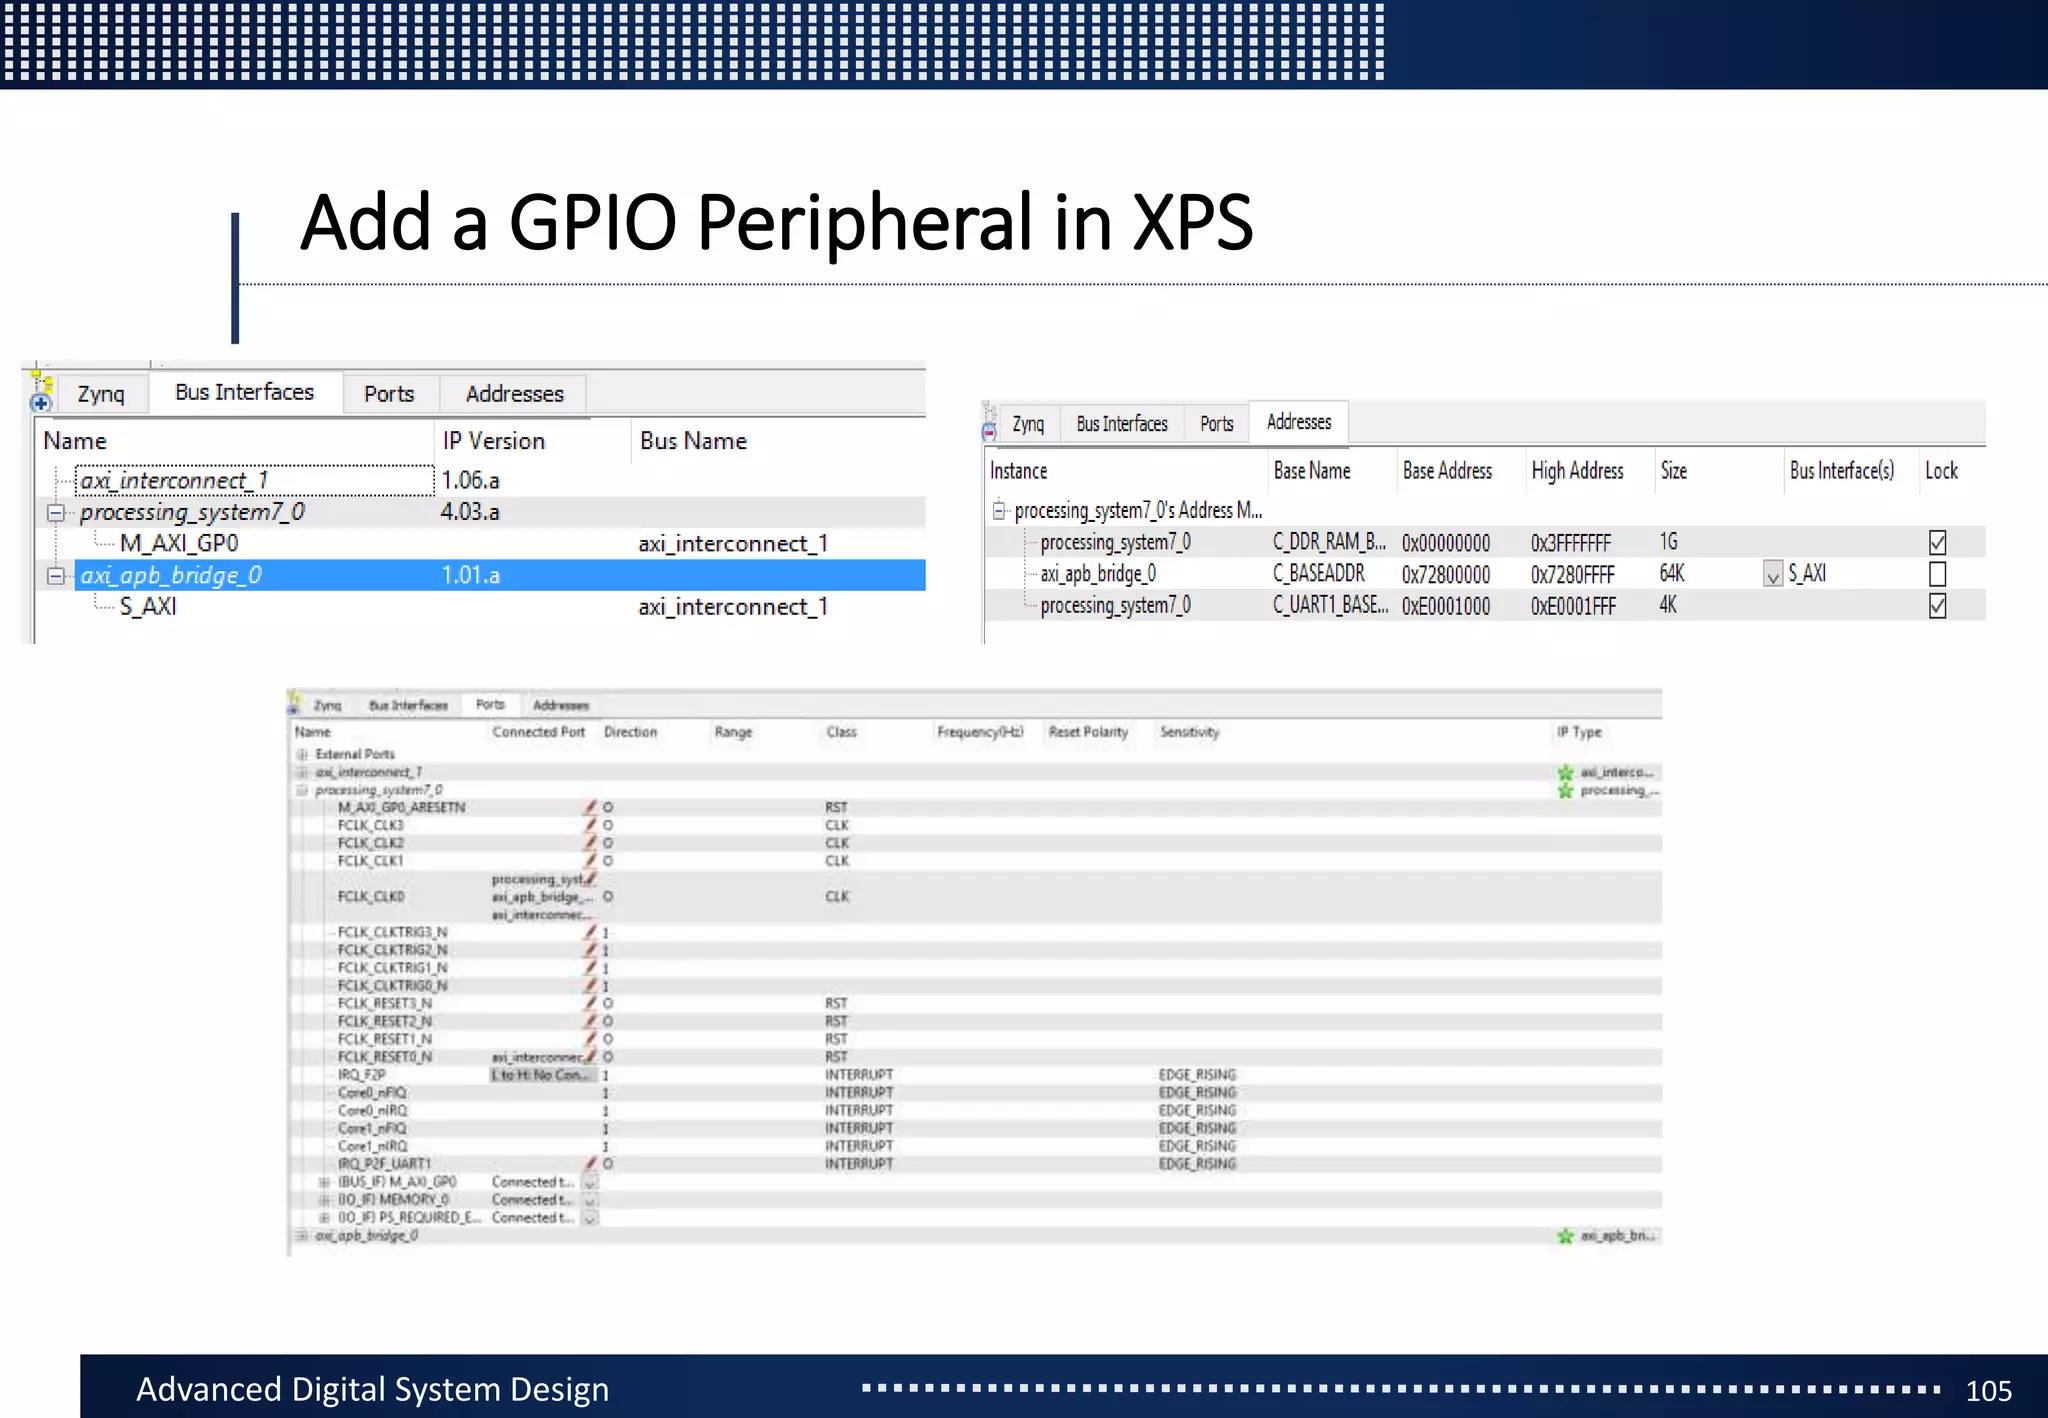Click pencil icon on FCLK_CLK3 row

[x=591, y=824]
